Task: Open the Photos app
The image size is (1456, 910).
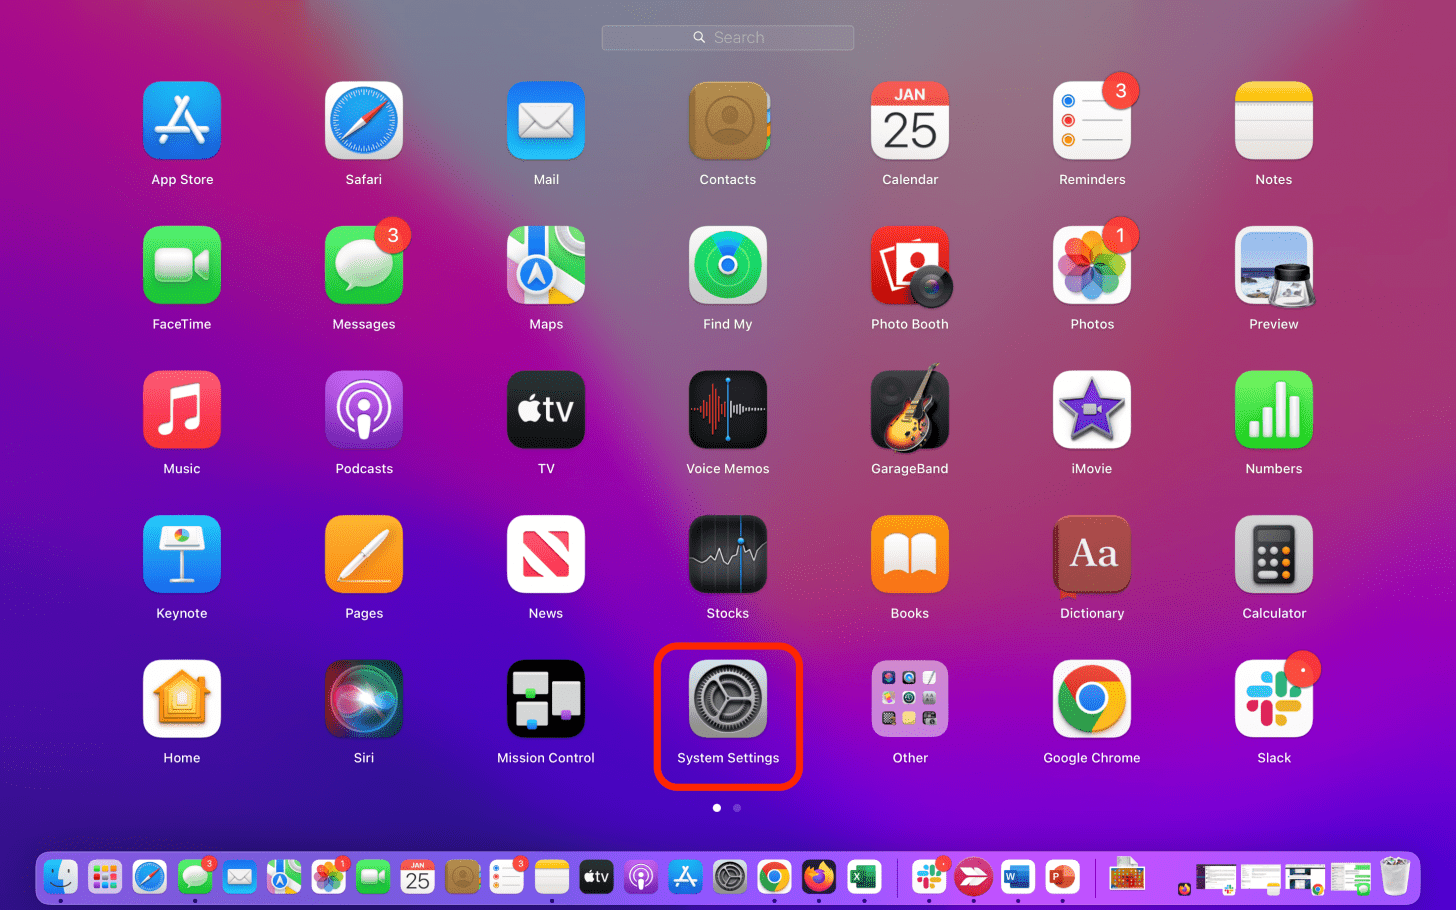Action: point(1091,265)
